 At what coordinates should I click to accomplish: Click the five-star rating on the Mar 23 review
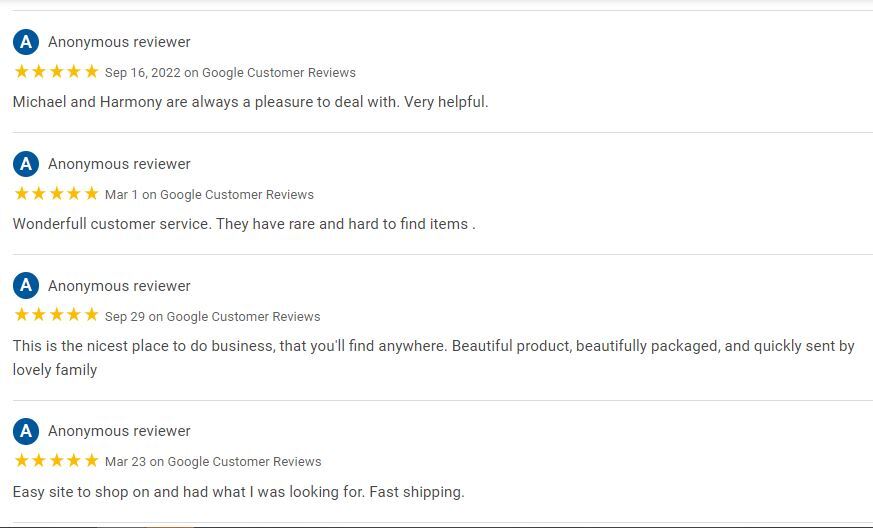coord(56,460)
